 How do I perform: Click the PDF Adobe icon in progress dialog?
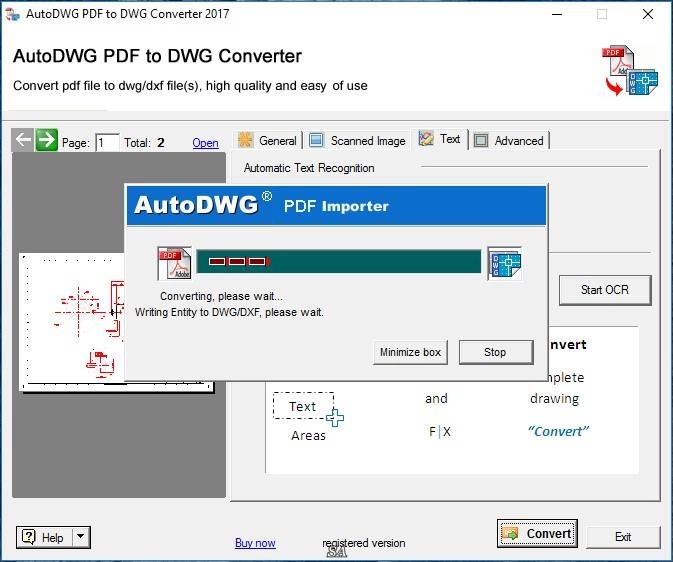click(174, 263)
